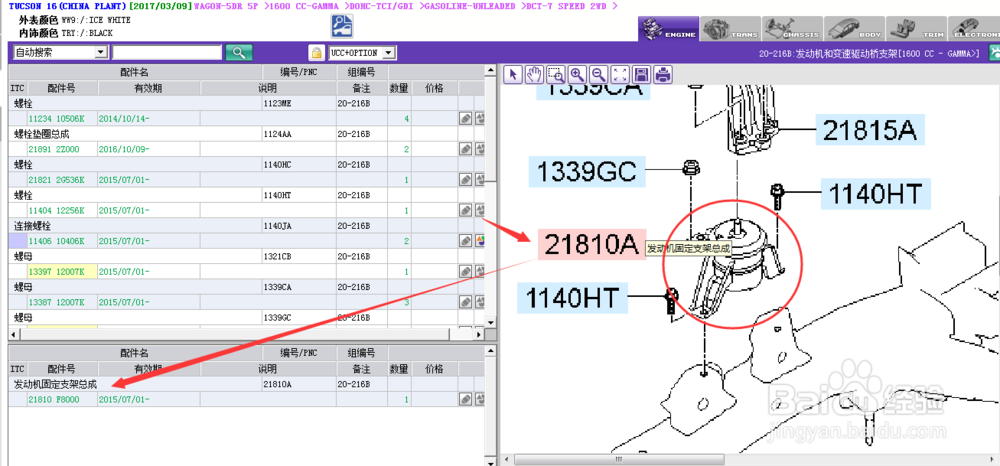Click the 配件号 column header in upper list

pyautogui.click(x=62, y=88)
